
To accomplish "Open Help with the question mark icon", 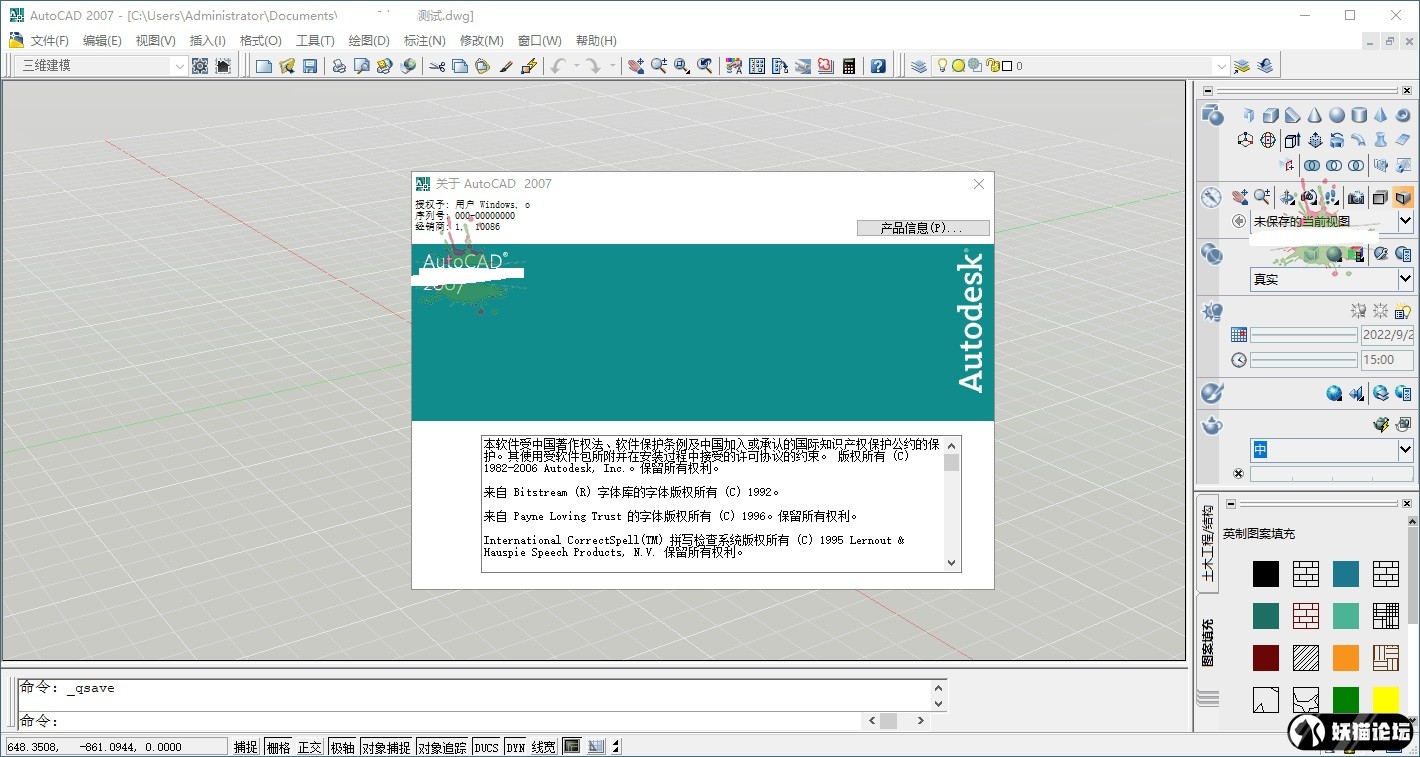I will 878,66.
